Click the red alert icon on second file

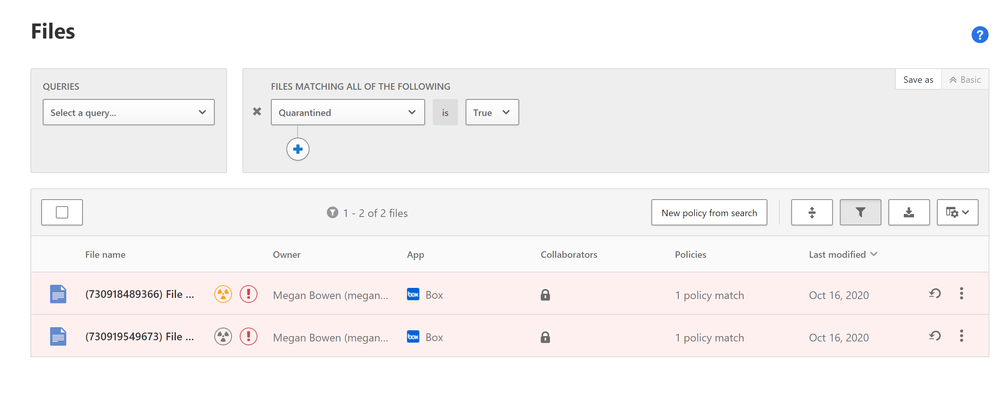coord(249,337)
